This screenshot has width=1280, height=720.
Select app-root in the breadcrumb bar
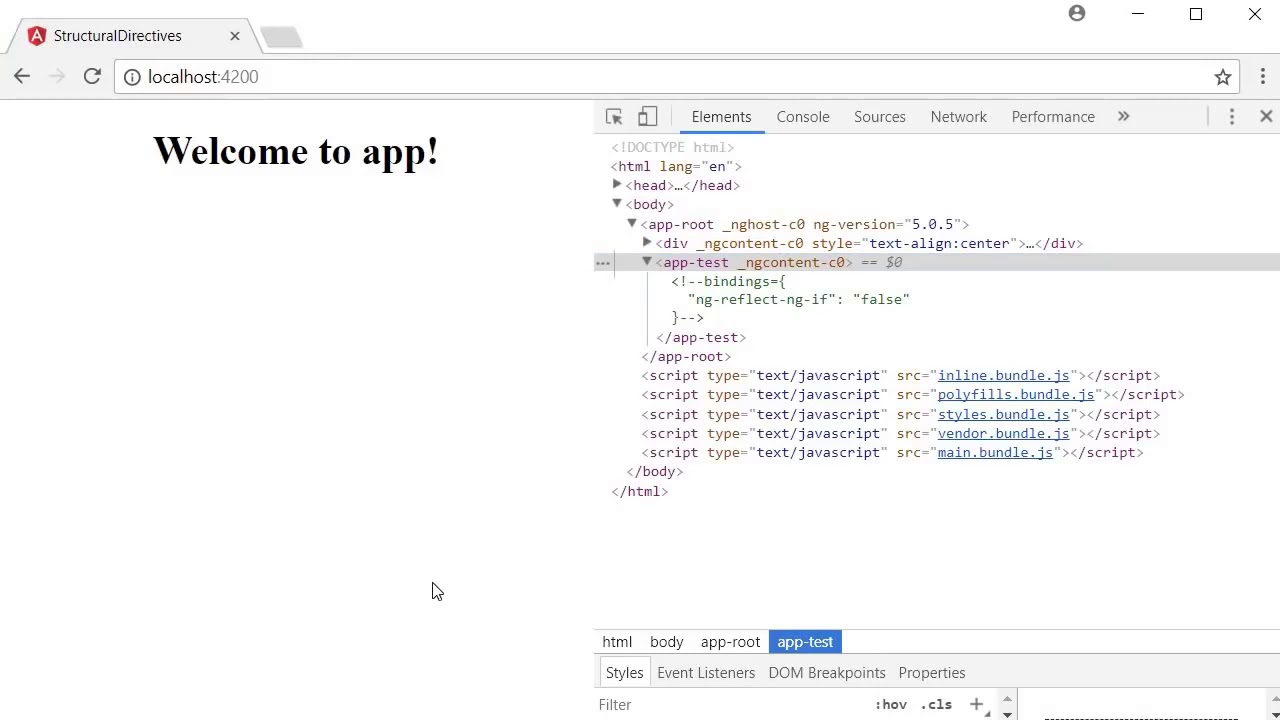pyautogui.click(x=730, y=642)
